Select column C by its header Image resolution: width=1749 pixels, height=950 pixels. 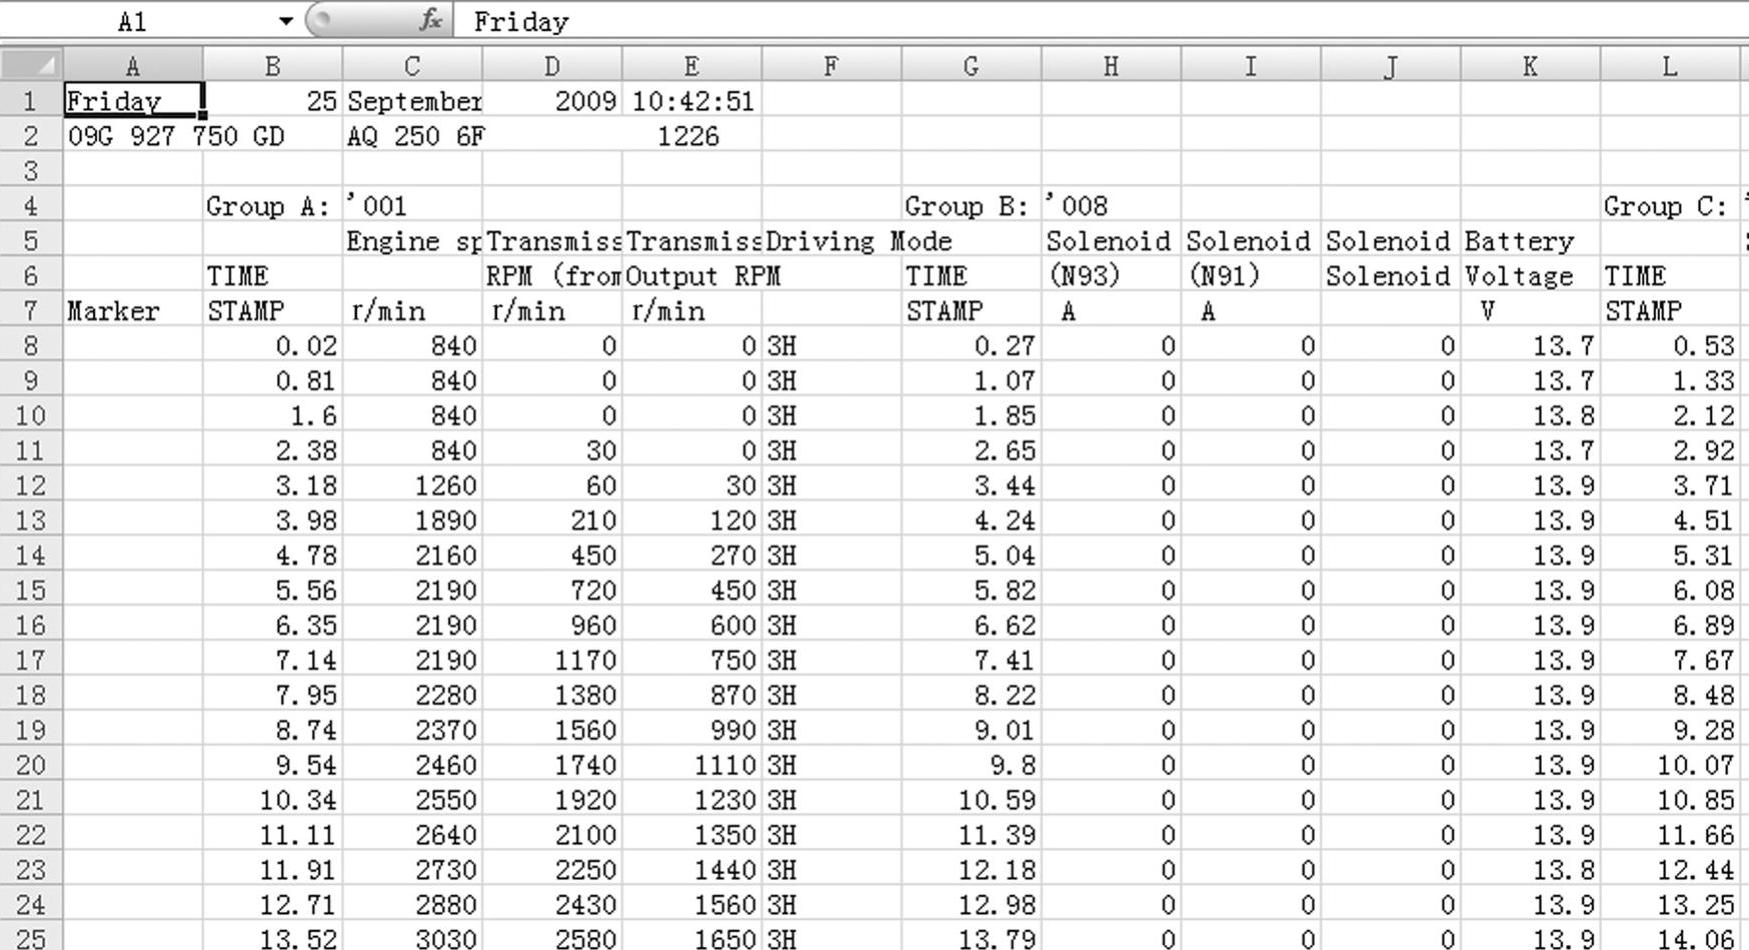(413, 66)
